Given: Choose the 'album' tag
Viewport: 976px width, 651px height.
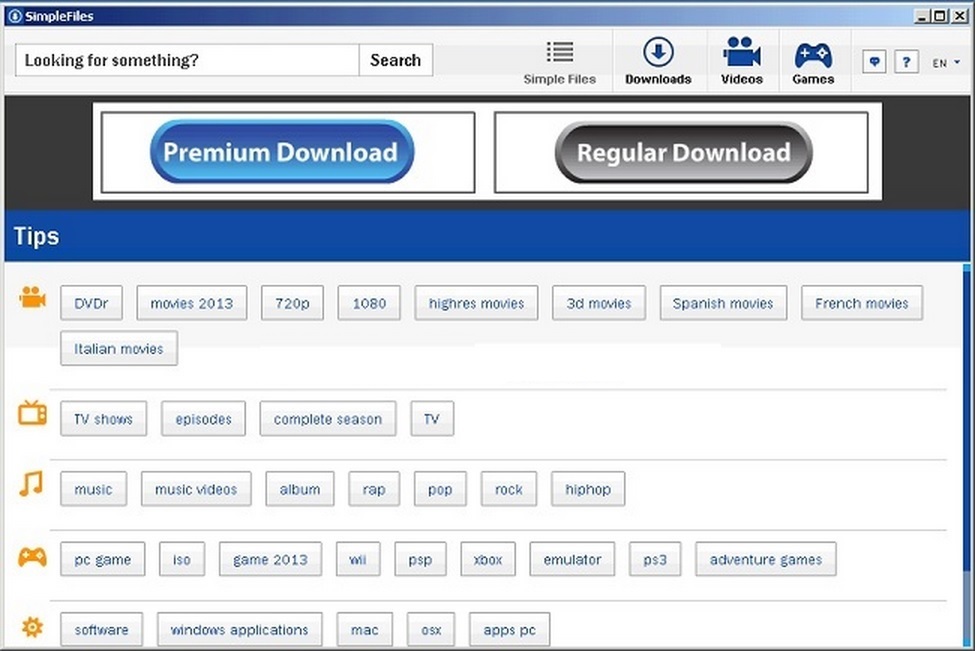Looking at the screenshot, I should [300, 489].
